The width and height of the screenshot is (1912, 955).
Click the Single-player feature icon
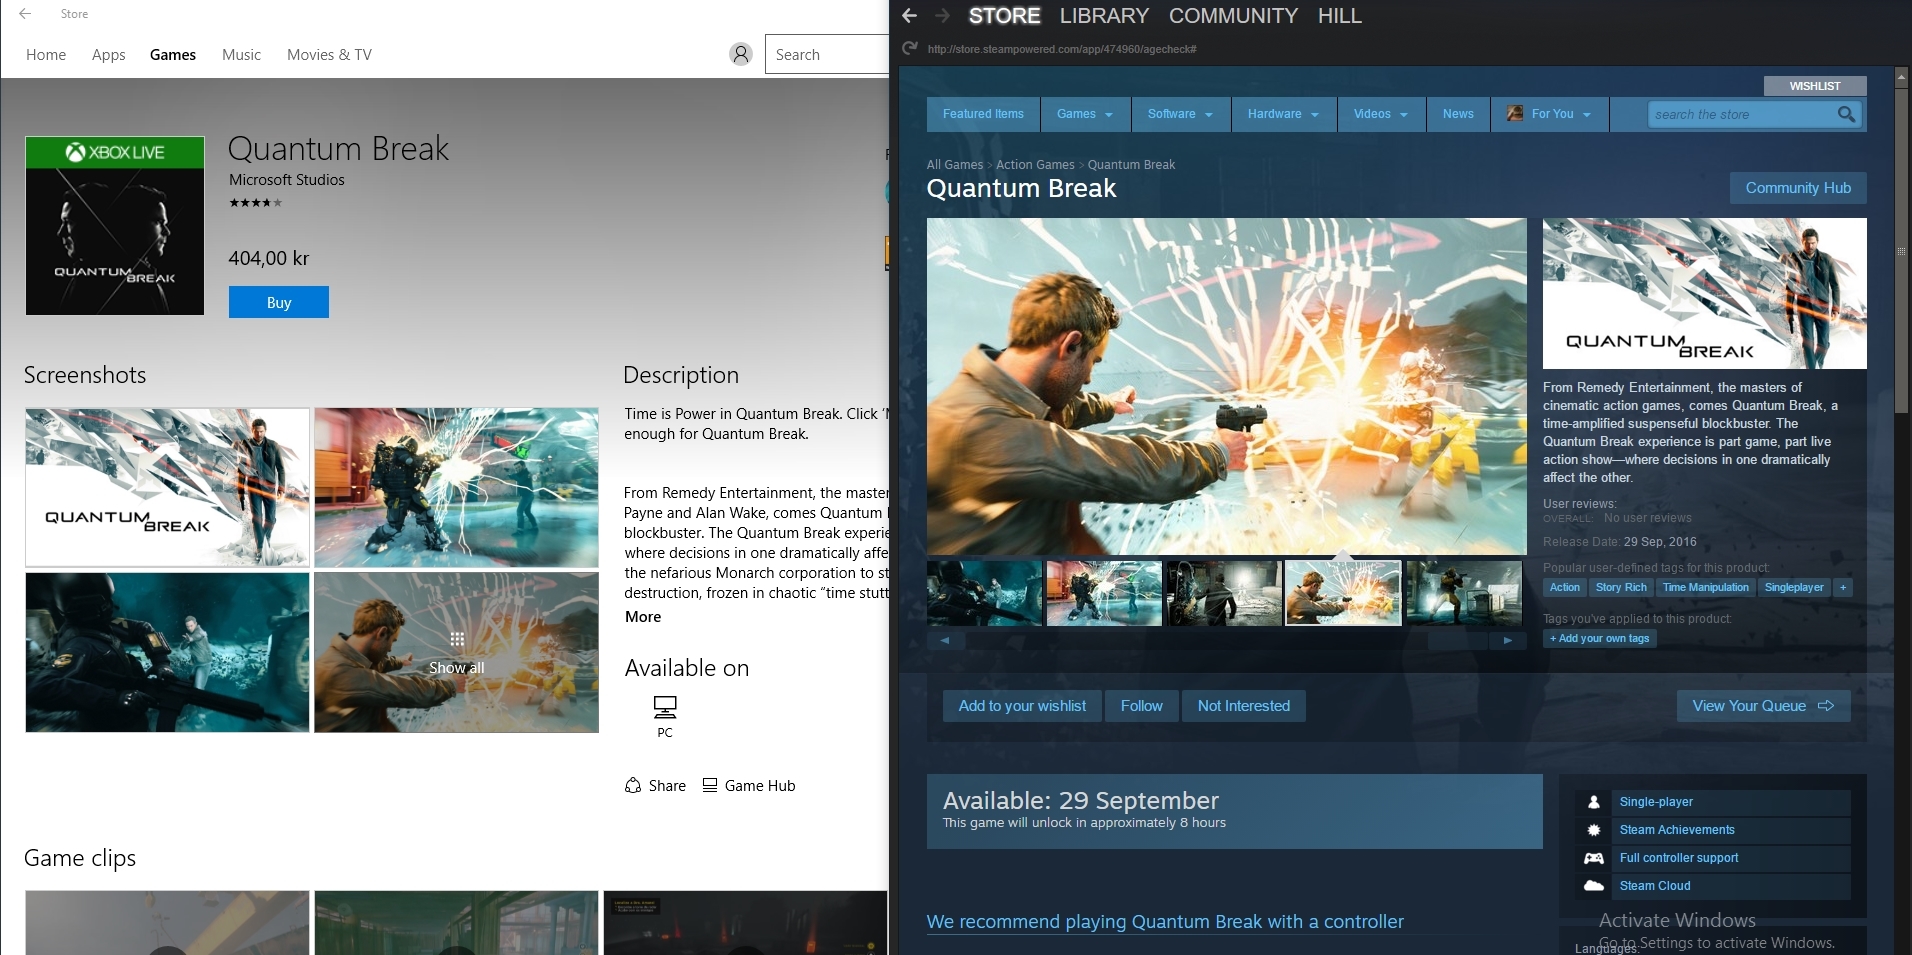(x=1594, y=802)
